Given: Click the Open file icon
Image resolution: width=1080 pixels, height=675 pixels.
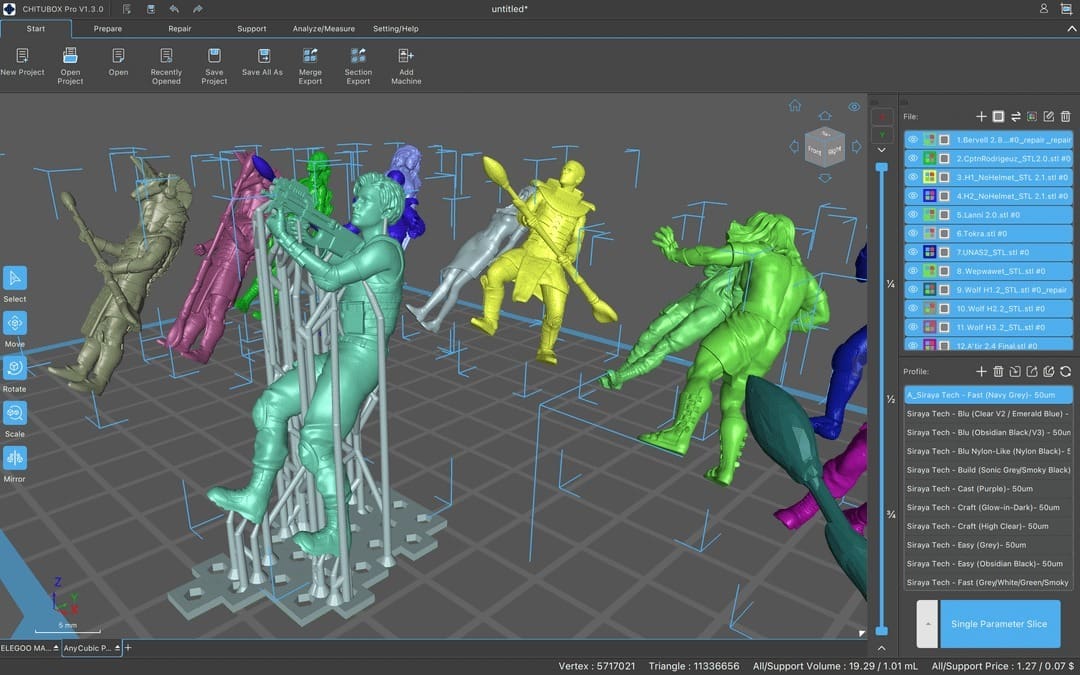Looking at the screenshot, I should pyautogui.click(x=118, y=56).
